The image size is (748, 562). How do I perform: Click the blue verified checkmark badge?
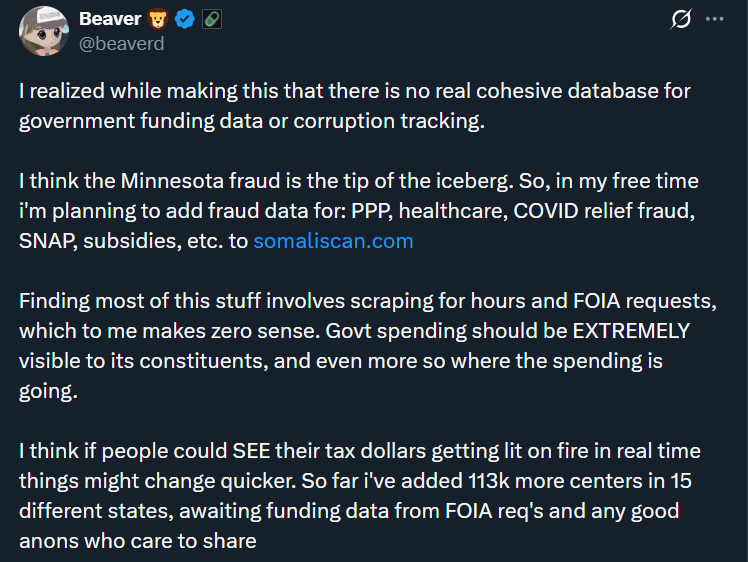[185, 19]
